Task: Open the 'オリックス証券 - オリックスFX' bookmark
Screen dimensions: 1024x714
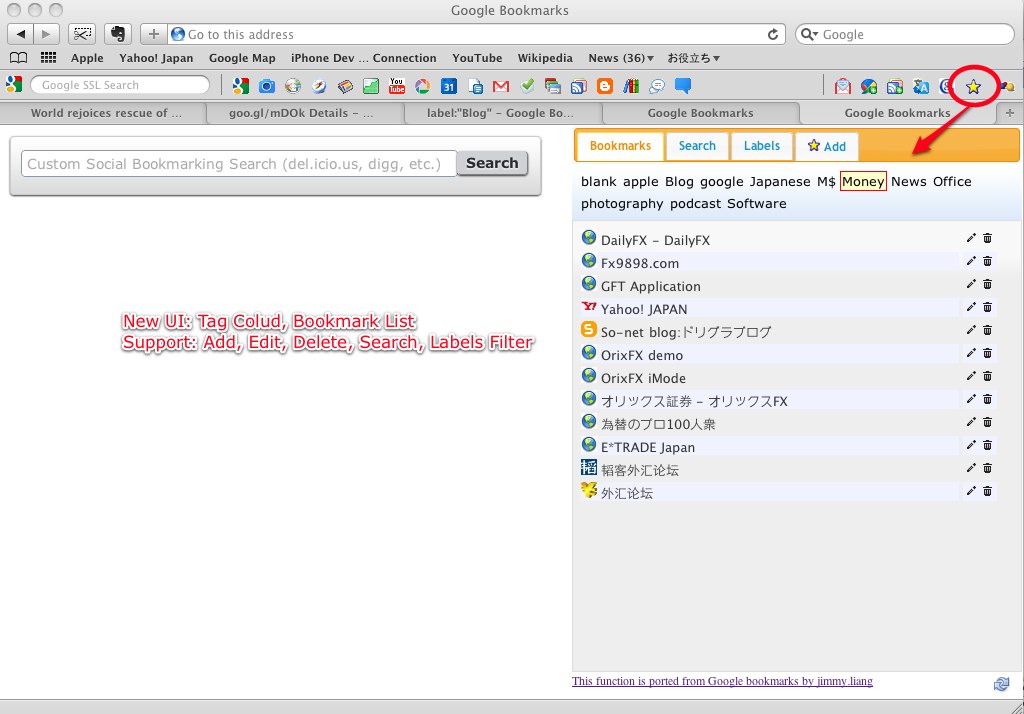Action: pyautogui.click(x=694, y=401)
